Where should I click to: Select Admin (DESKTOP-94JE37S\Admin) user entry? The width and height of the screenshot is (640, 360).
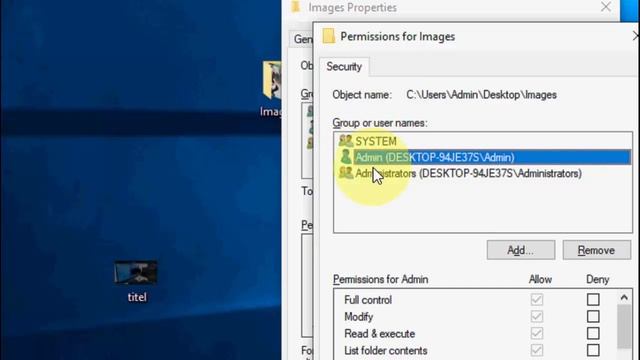[484, 157]
